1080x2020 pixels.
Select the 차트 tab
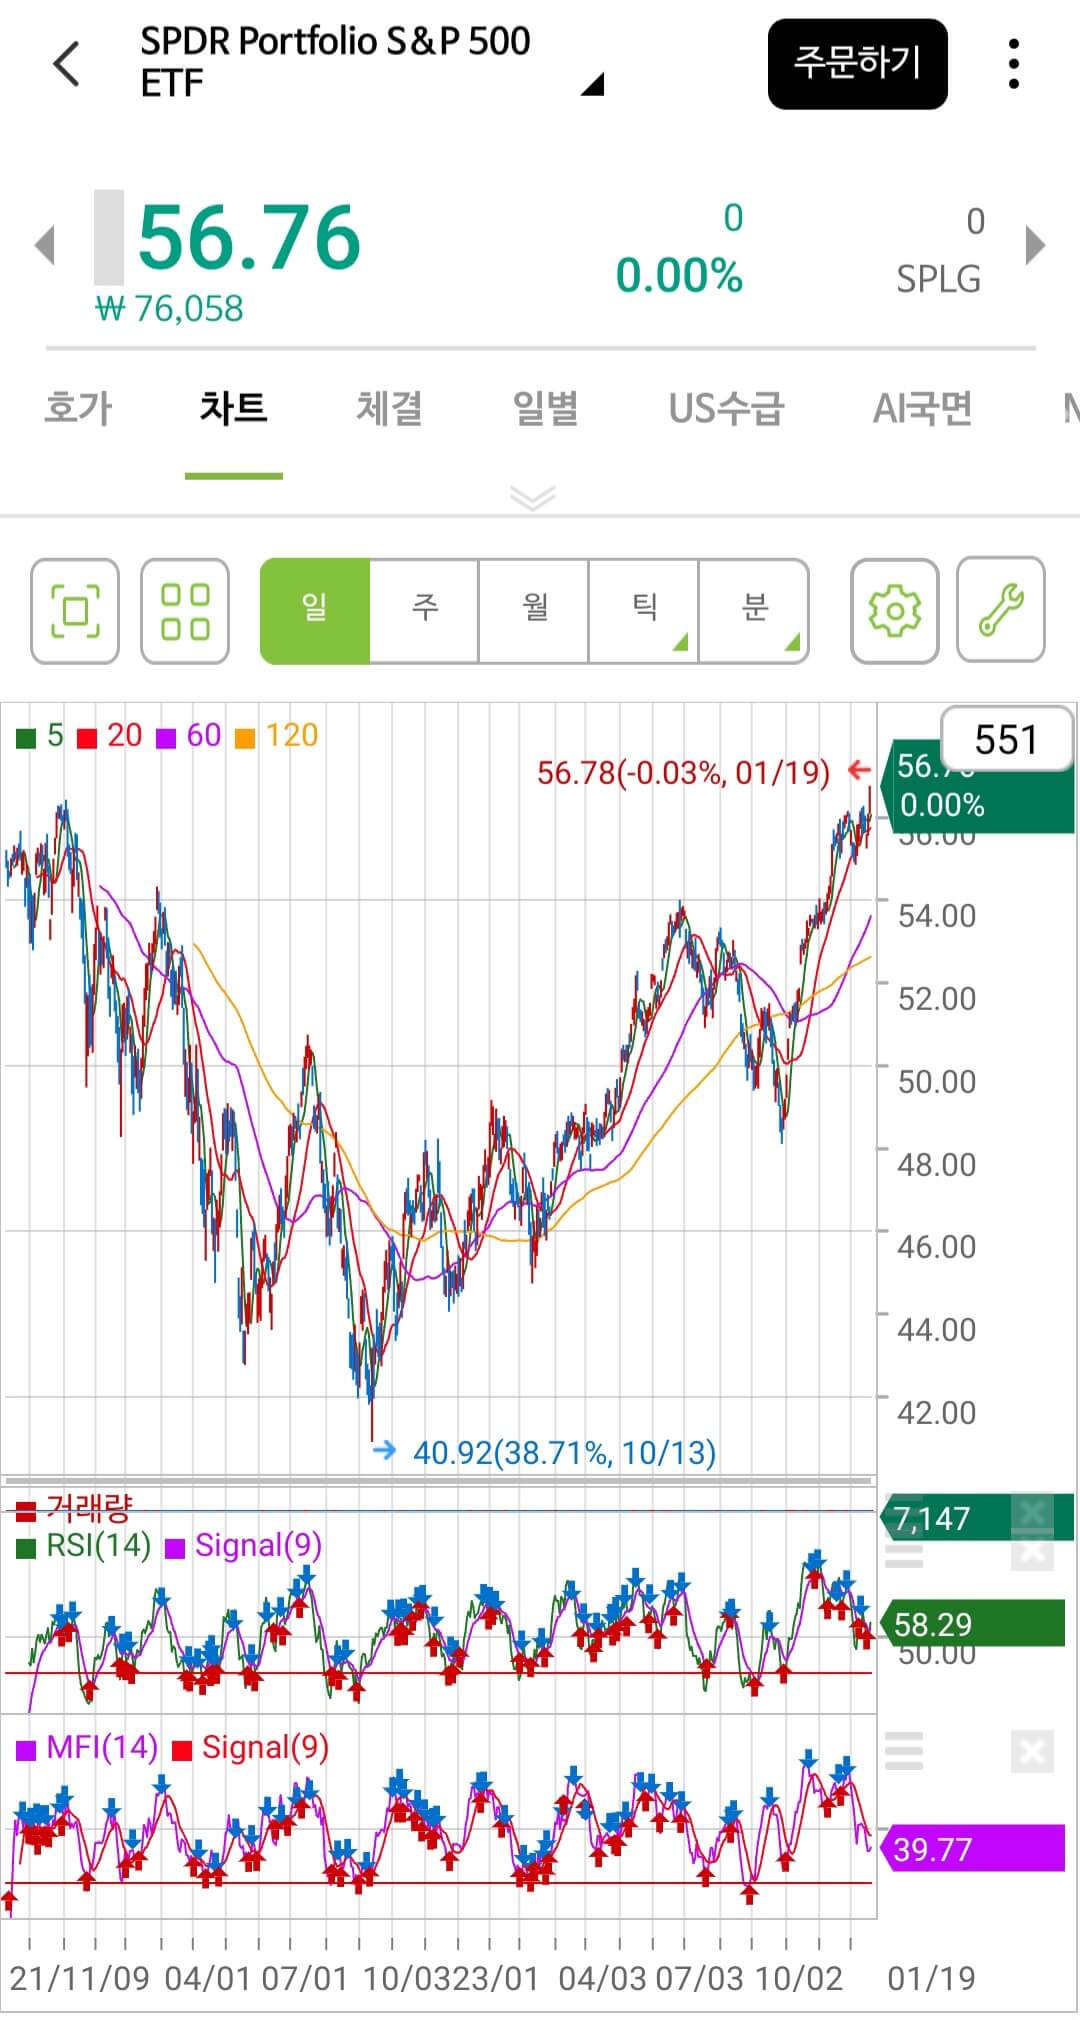point(233,408)
